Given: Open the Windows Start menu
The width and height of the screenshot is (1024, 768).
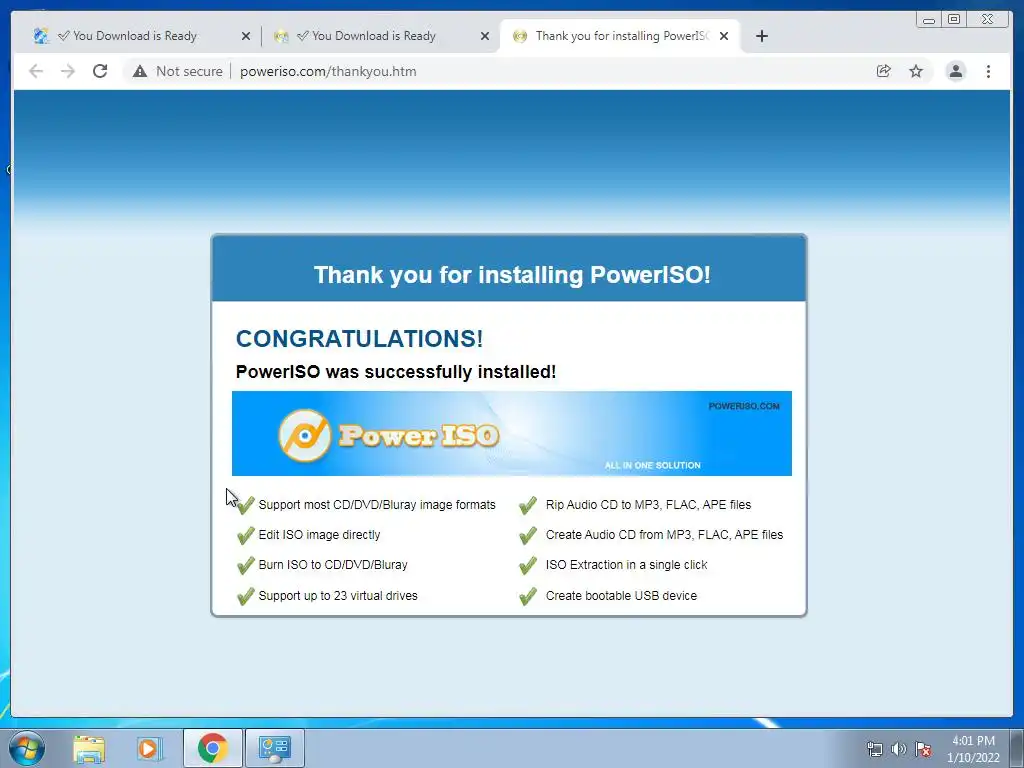Looking at the screenshot, I should pyautogui.click(x=27, y=748).
